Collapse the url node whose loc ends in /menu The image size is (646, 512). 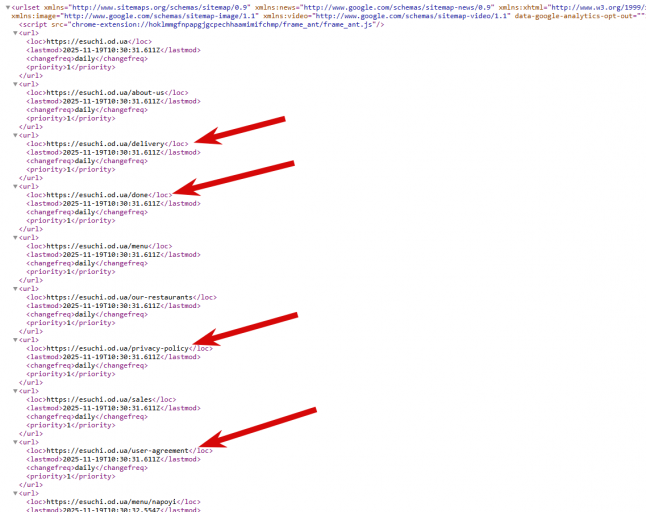coord(15,238)
